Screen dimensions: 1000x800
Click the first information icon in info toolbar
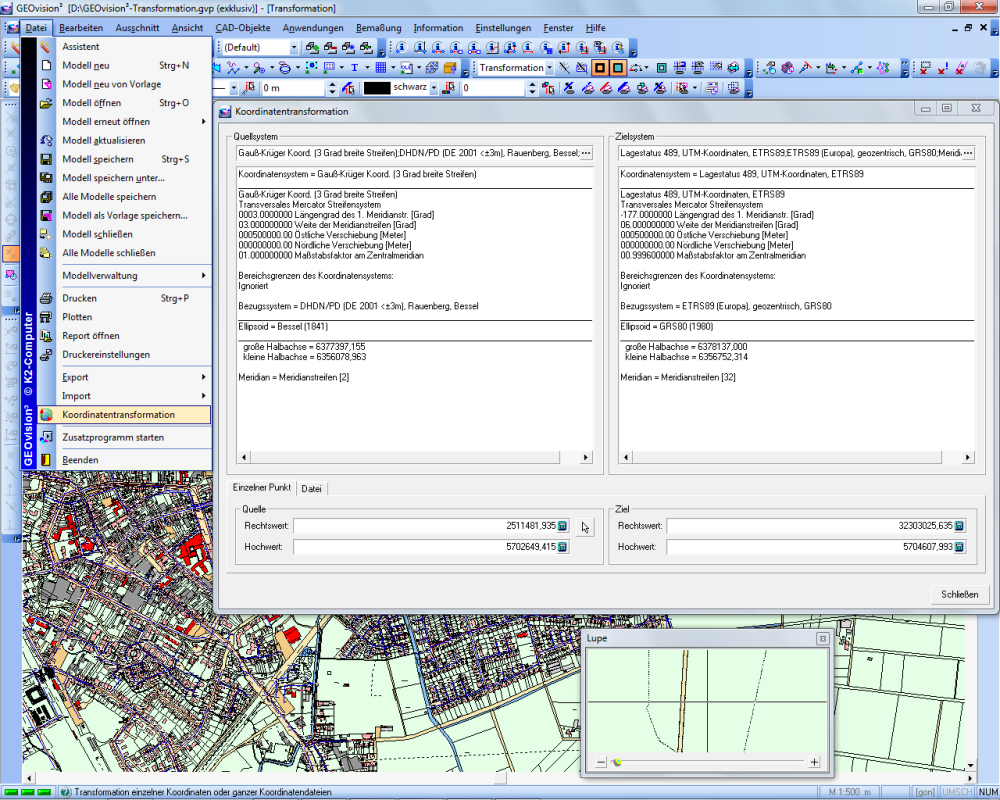[402, 47]
